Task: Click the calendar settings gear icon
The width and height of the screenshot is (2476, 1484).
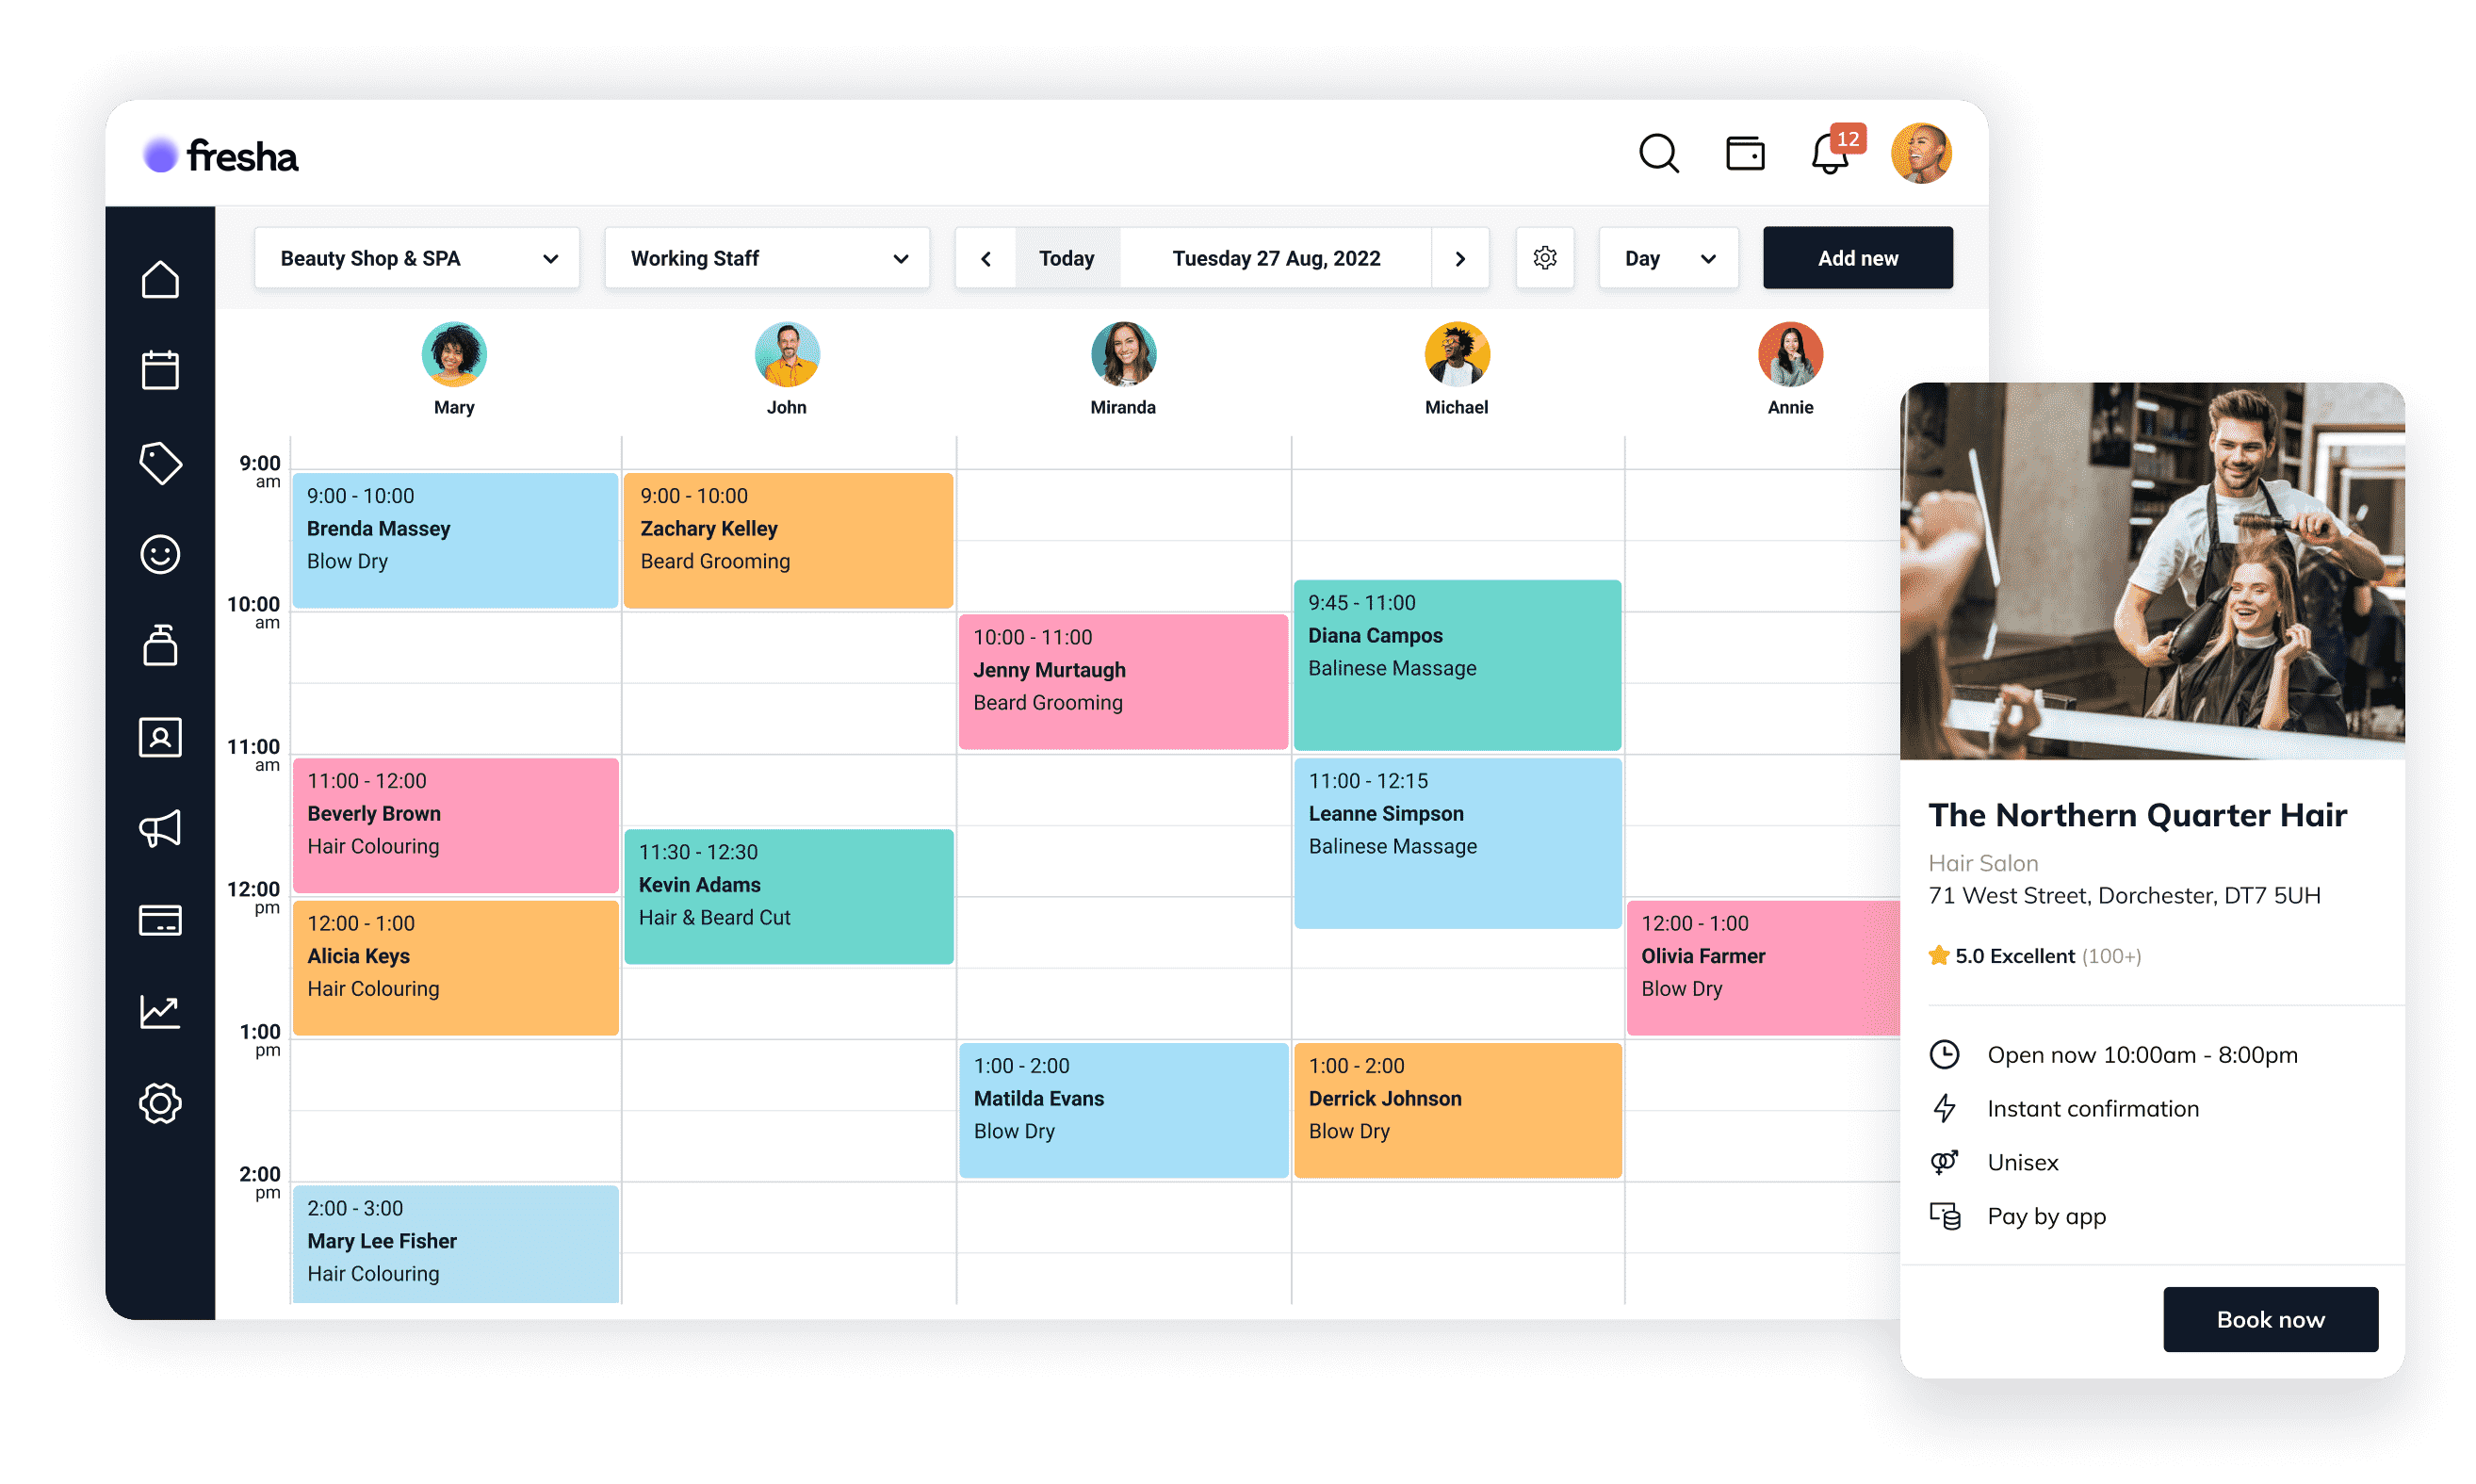Action: 1545,258
